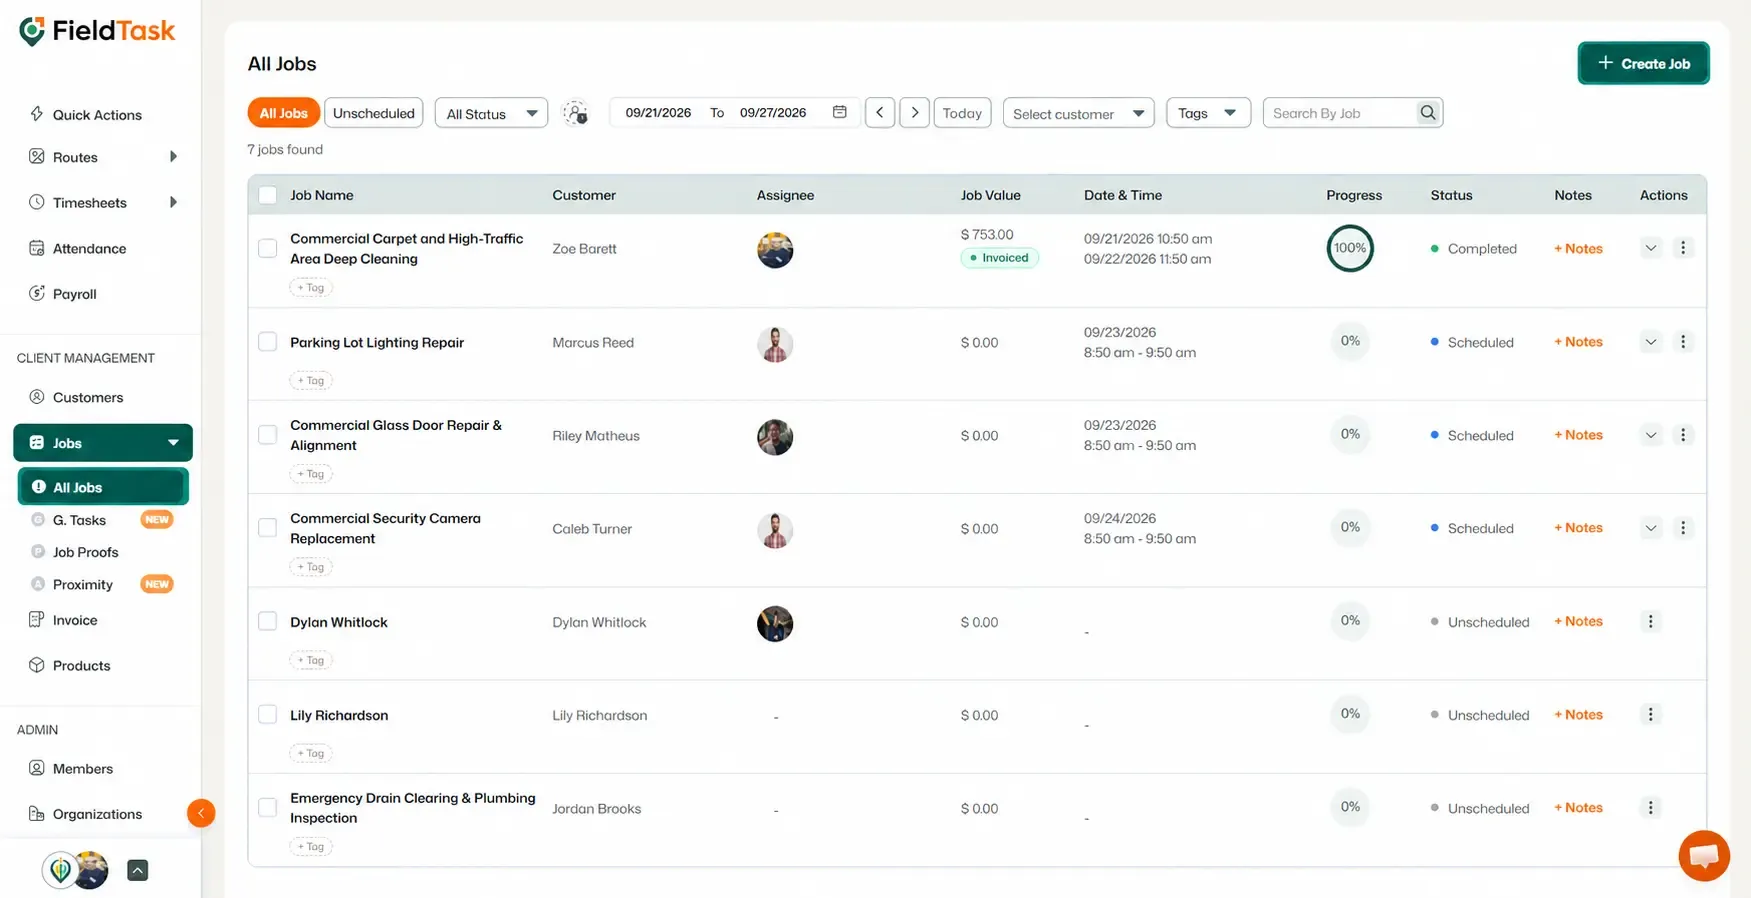Jump to Today's date

962,113
